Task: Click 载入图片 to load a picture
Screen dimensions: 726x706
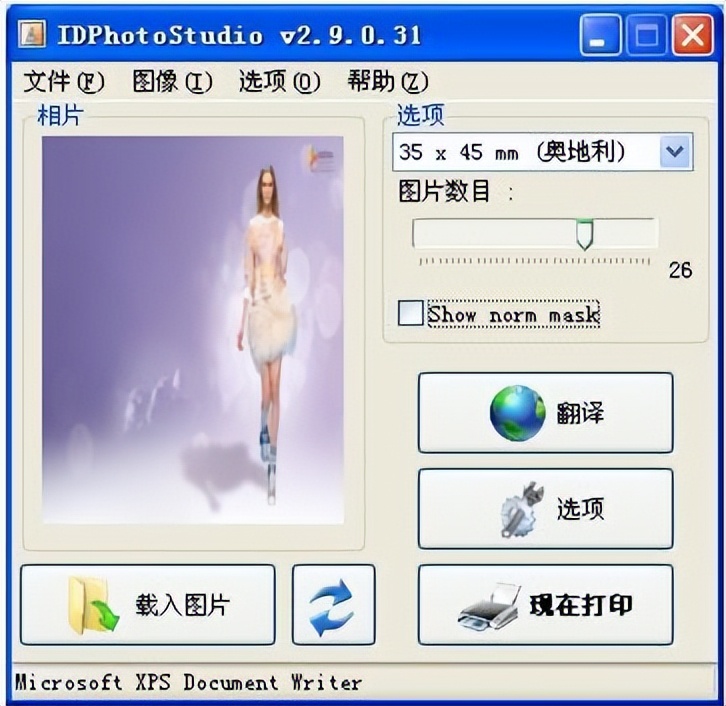Action: (148, 605)
